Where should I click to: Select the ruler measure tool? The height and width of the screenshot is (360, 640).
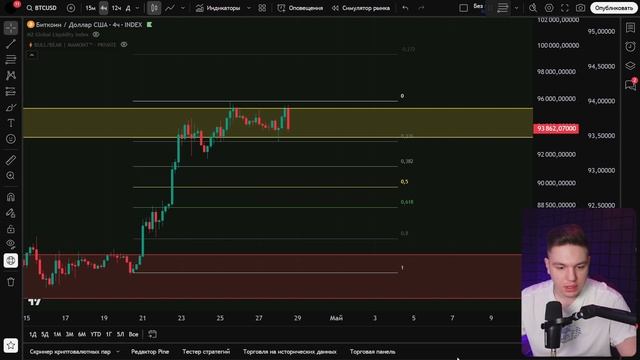(11, 160)
